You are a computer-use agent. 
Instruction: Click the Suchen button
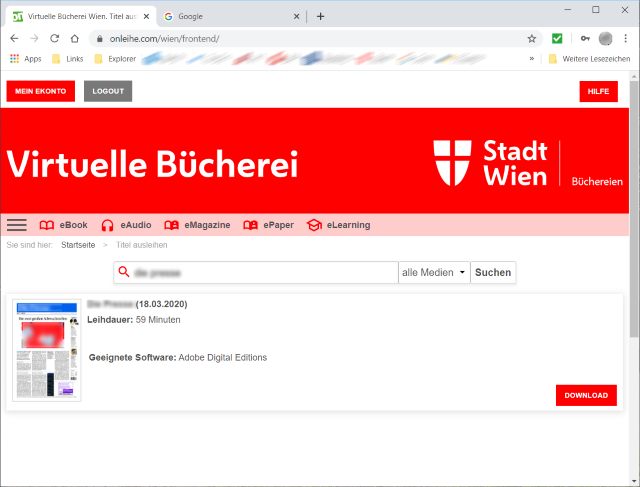(x=493, y=272)
